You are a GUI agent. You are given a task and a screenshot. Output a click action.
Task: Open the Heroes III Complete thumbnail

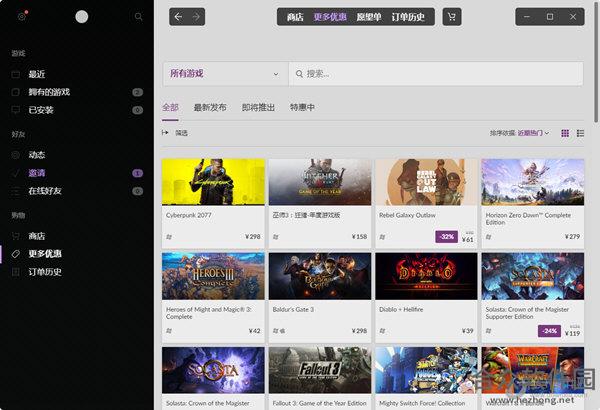[x=213, y=276]
